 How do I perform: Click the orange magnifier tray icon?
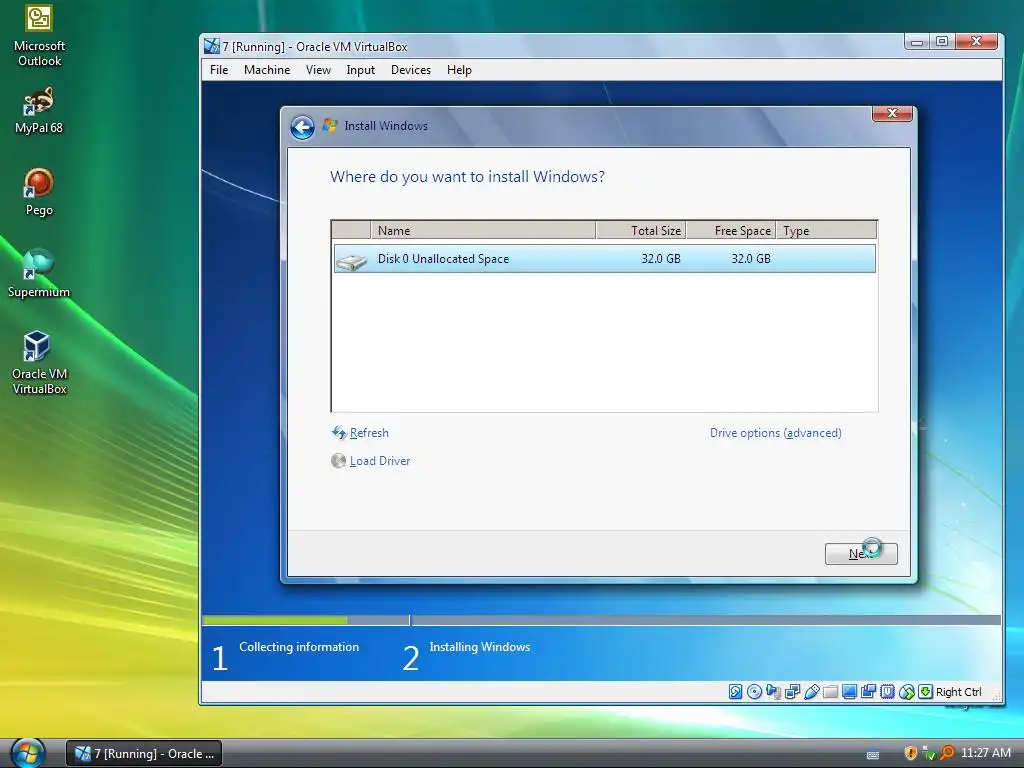click(946, 753)
